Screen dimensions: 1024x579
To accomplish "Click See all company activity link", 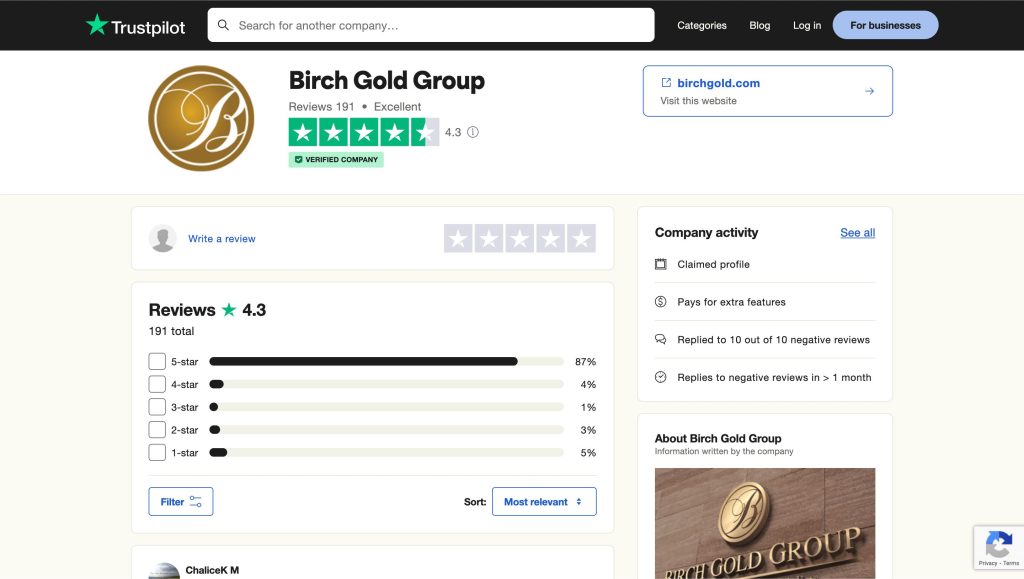I will click(x=857, y=233).
